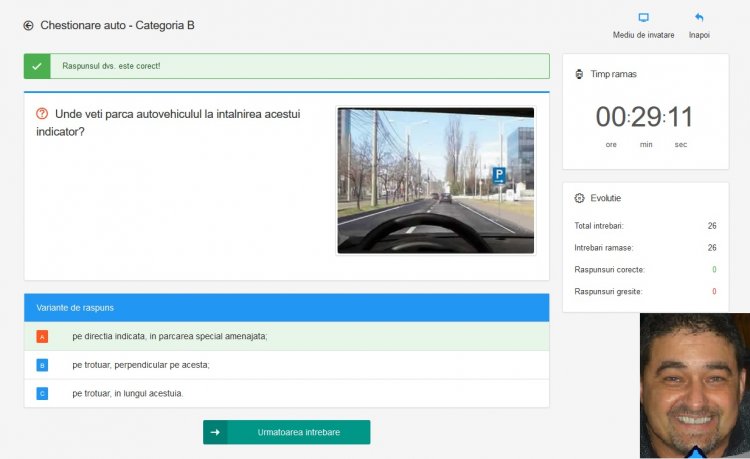
Task: Click the stopwatch icon beside Timp ramas
Action: [579, 74]
